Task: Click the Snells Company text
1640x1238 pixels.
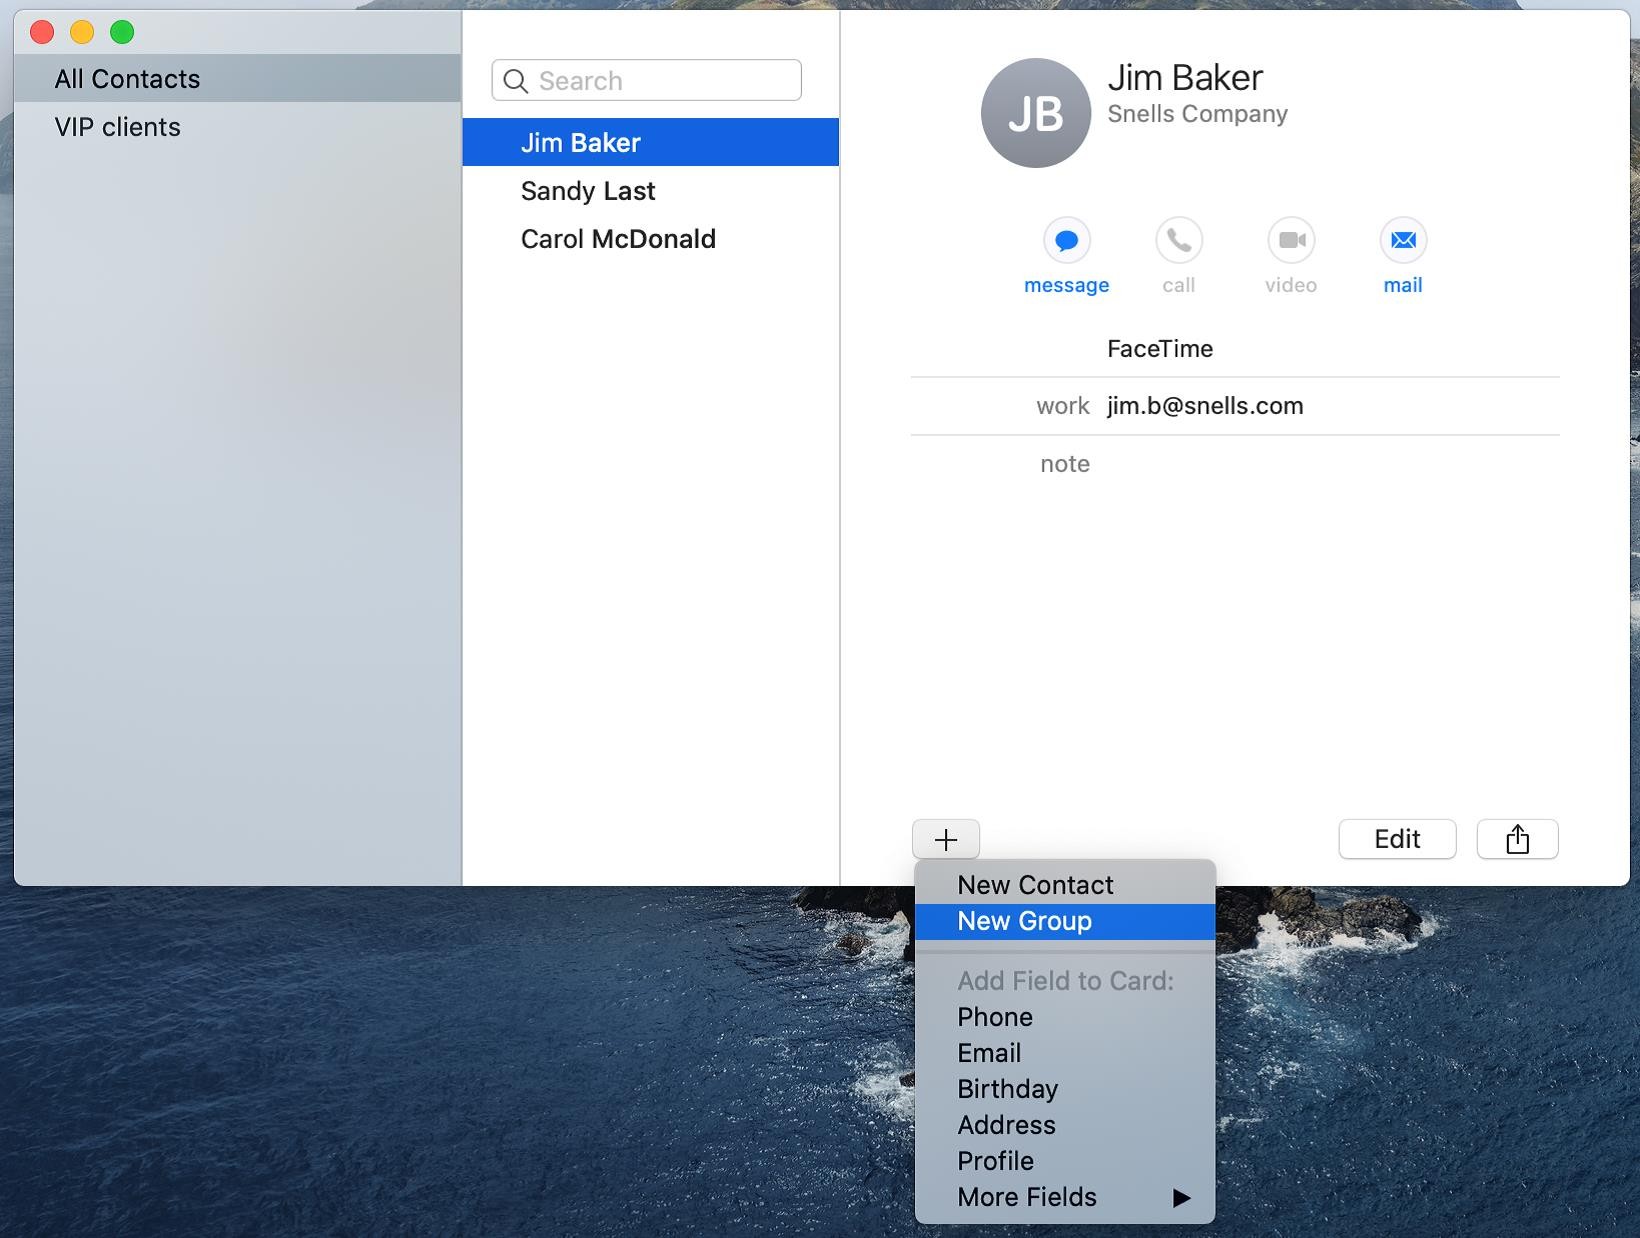Action: [1197, 114]
